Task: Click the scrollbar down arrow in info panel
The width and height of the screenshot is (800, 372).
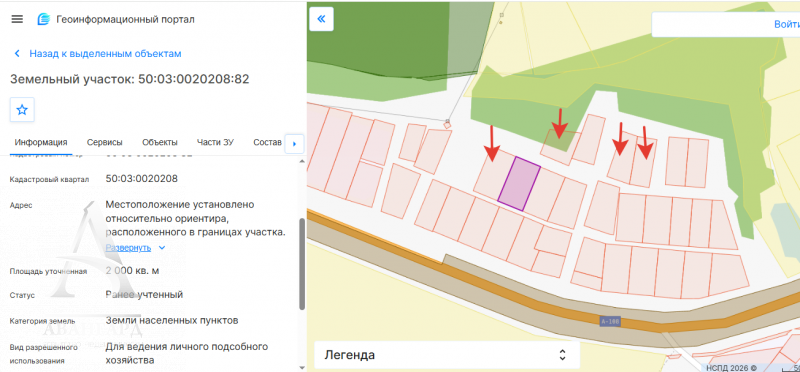Action: pos(302,367)
